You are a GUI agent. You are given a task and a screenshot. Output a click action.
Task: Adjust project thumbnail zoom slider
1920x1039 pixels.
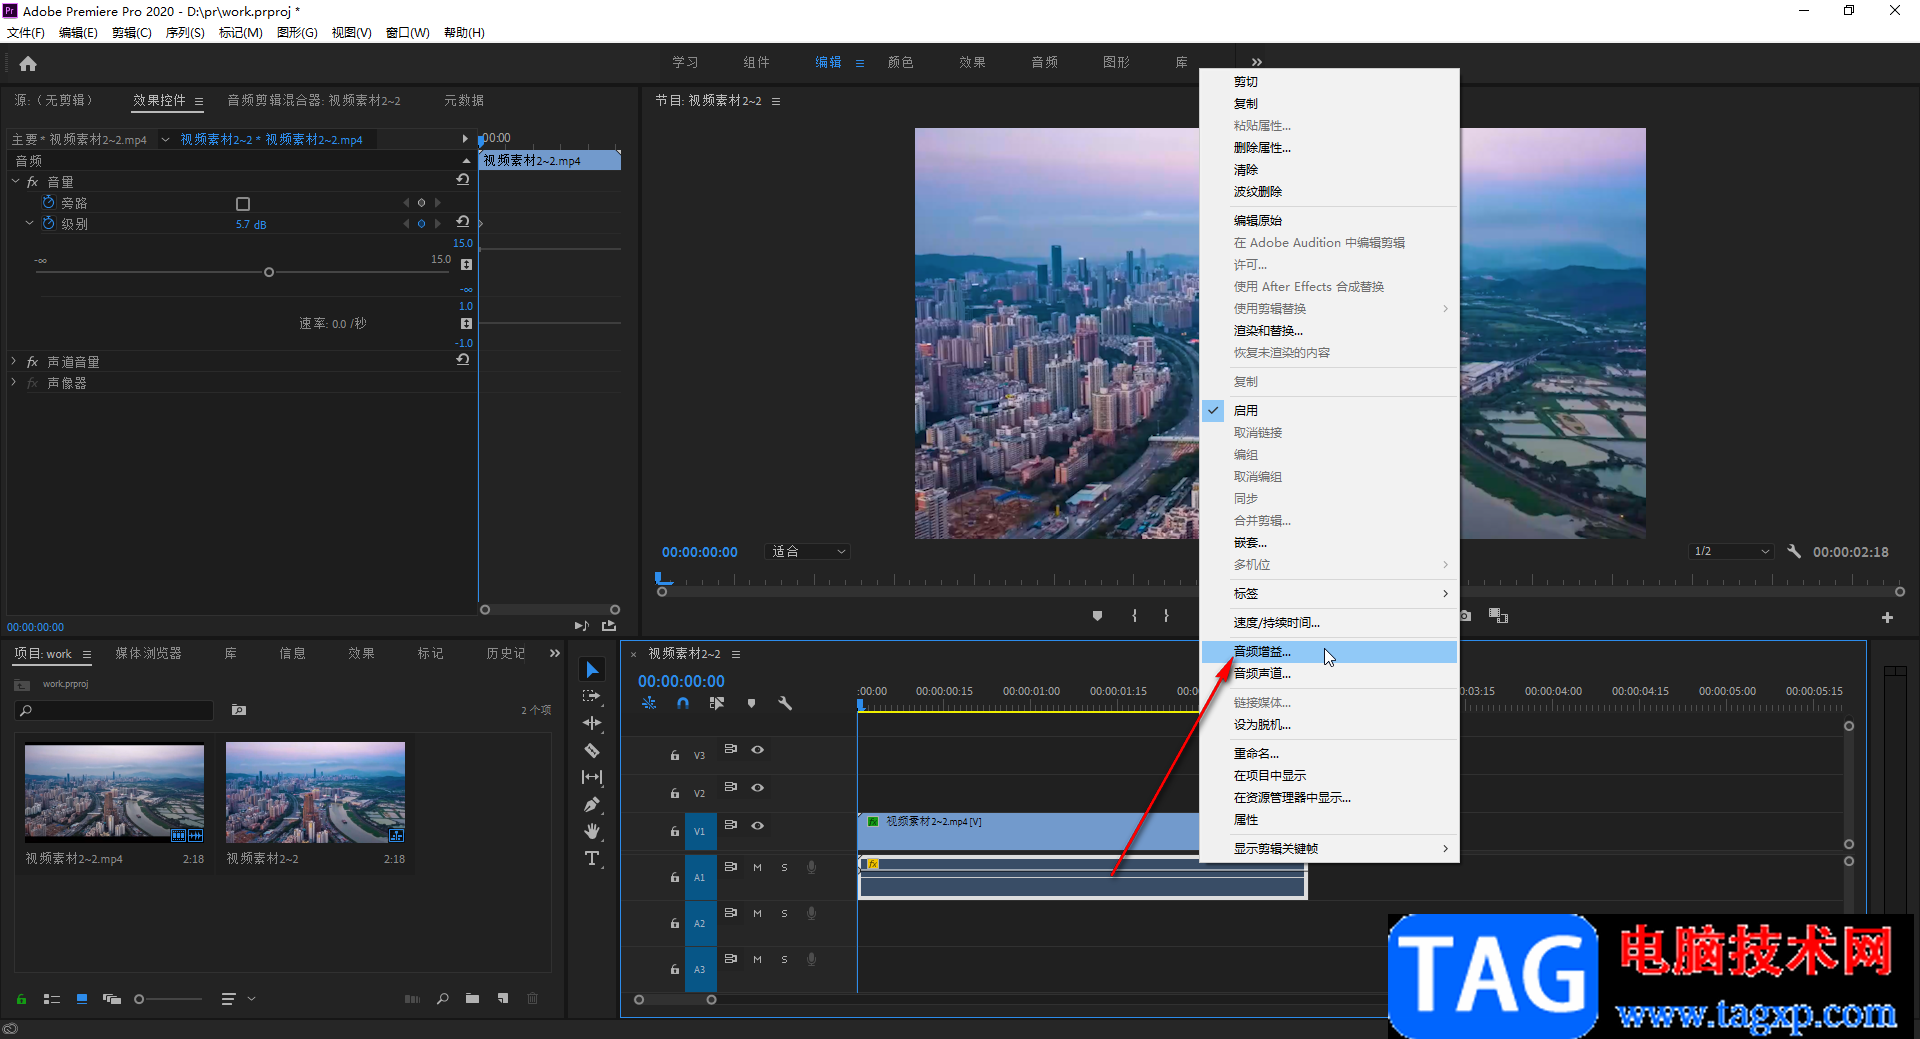click(139, 998)
